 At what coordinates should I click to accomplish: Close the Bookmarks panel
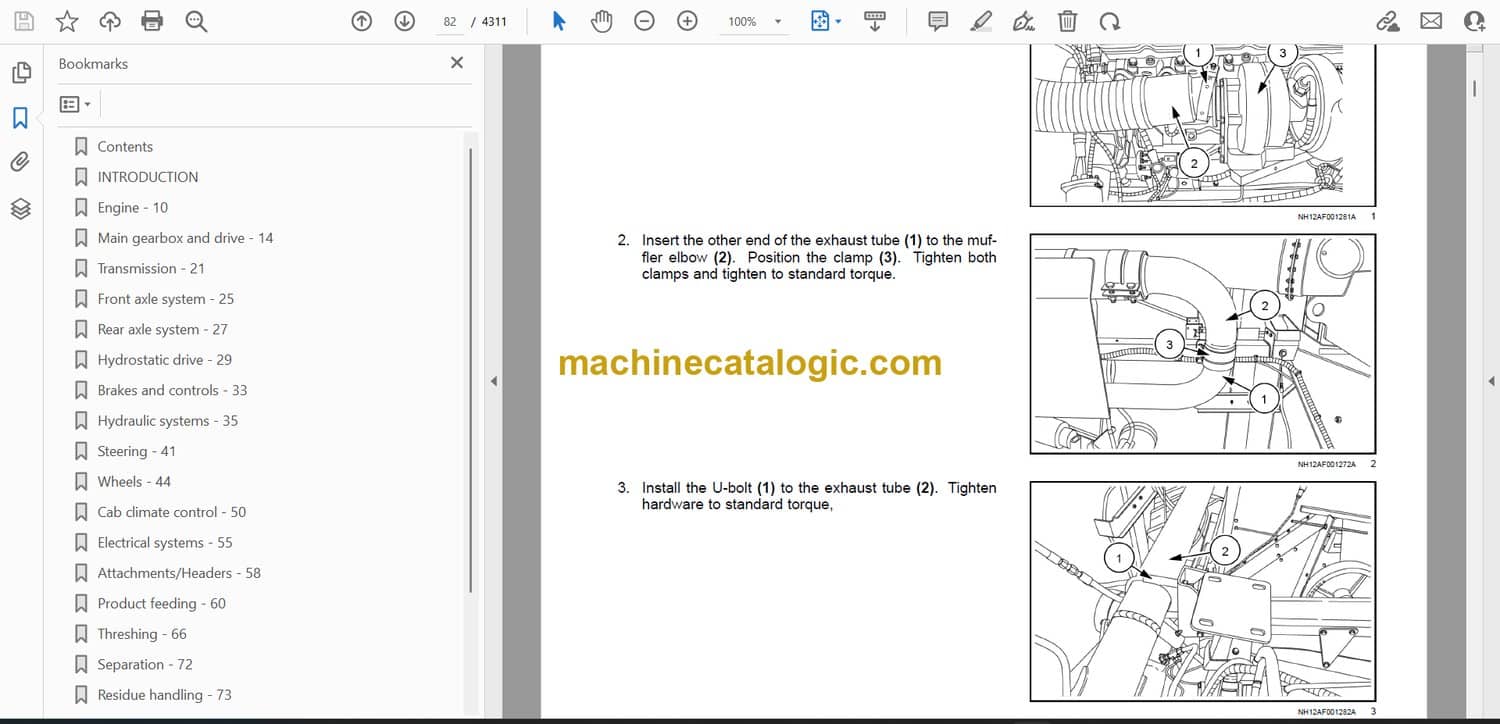tap(457, 63)
